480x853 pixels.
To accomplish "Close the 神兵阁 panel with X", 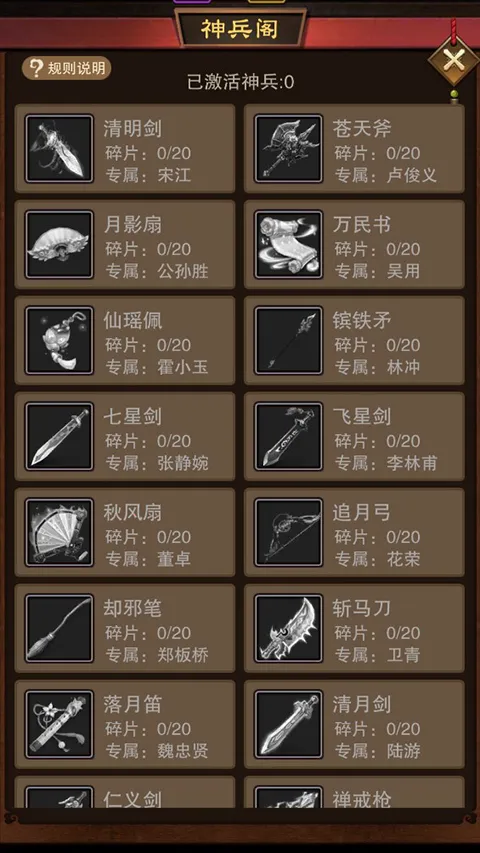I will pos(453,61).
